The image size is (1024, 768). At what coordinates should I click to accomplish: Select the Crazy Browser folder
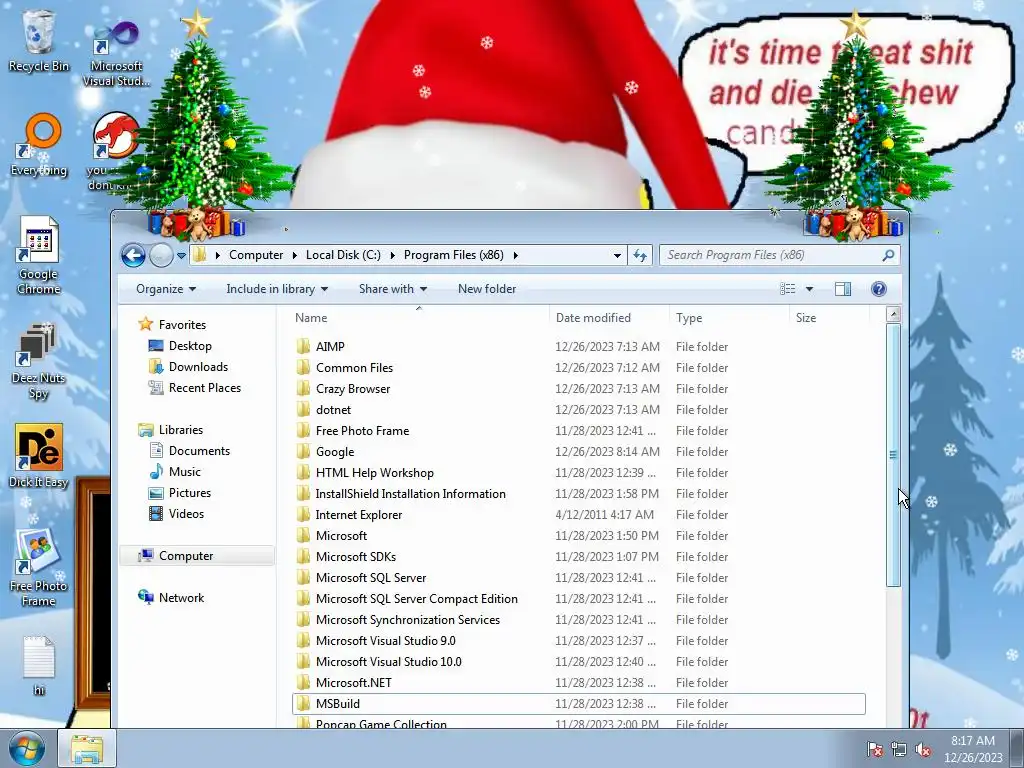353,389
